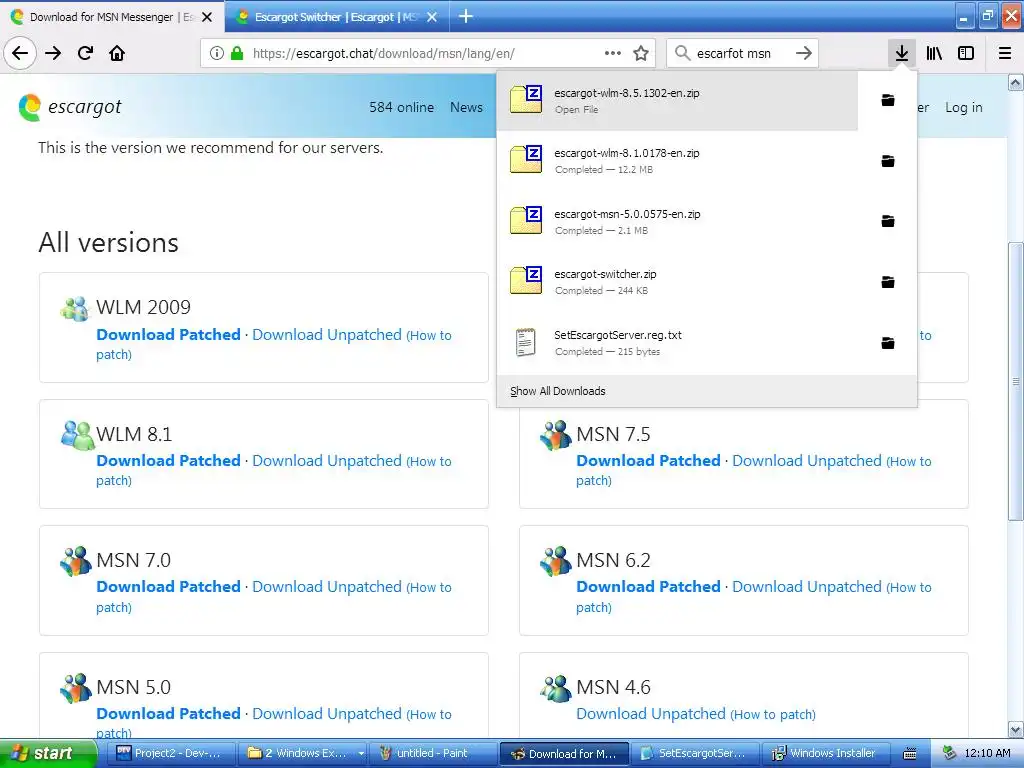
Task: Open the Windows start menu
Action: [48, 753]
